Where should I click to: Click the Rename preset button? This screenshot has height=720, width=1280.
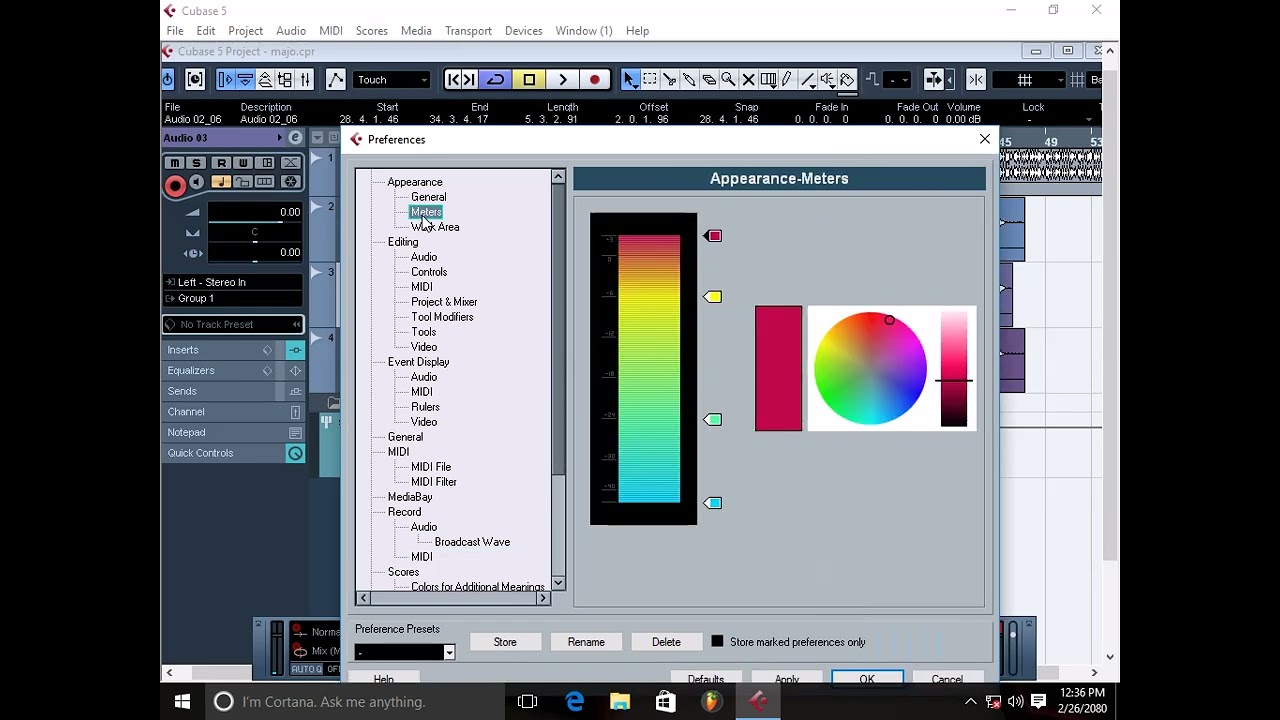point(586,642)
